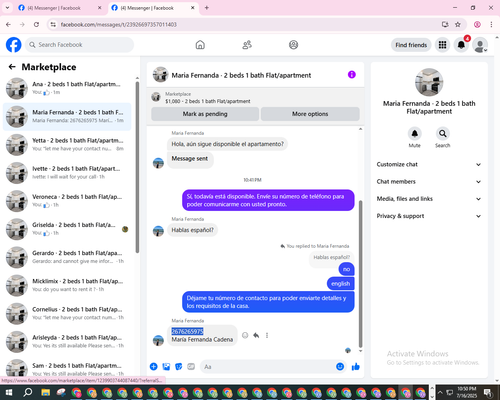Click the Search Facebook field
The width and height of the screenshot is (500, 400).
pos(79,45)
